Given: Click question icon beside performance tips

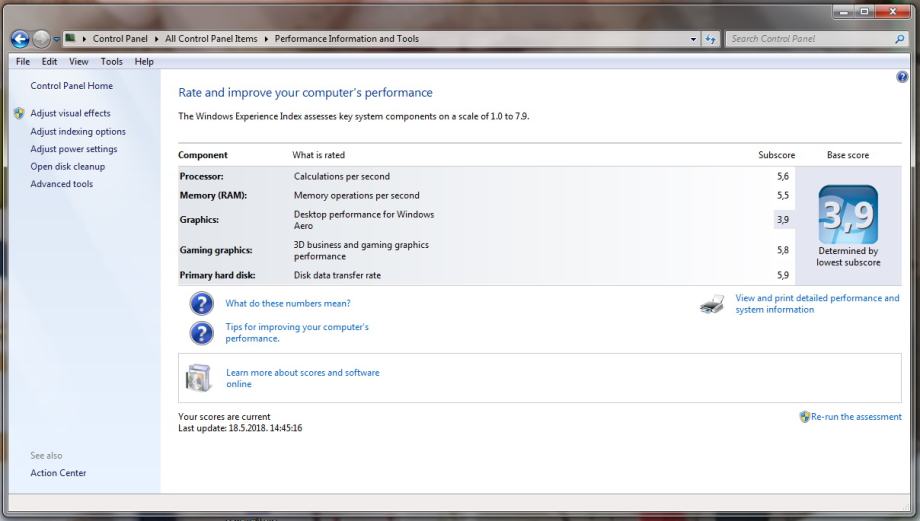Looking at the screenshot, I should 201,333.
